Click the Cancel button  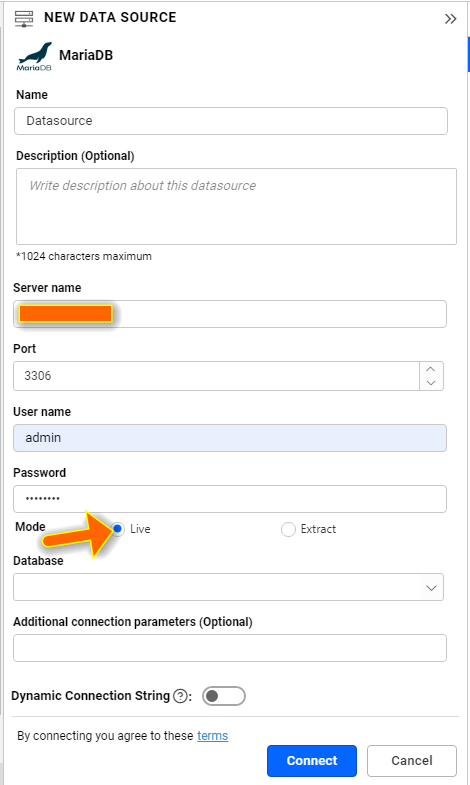(x=412, y=760)
